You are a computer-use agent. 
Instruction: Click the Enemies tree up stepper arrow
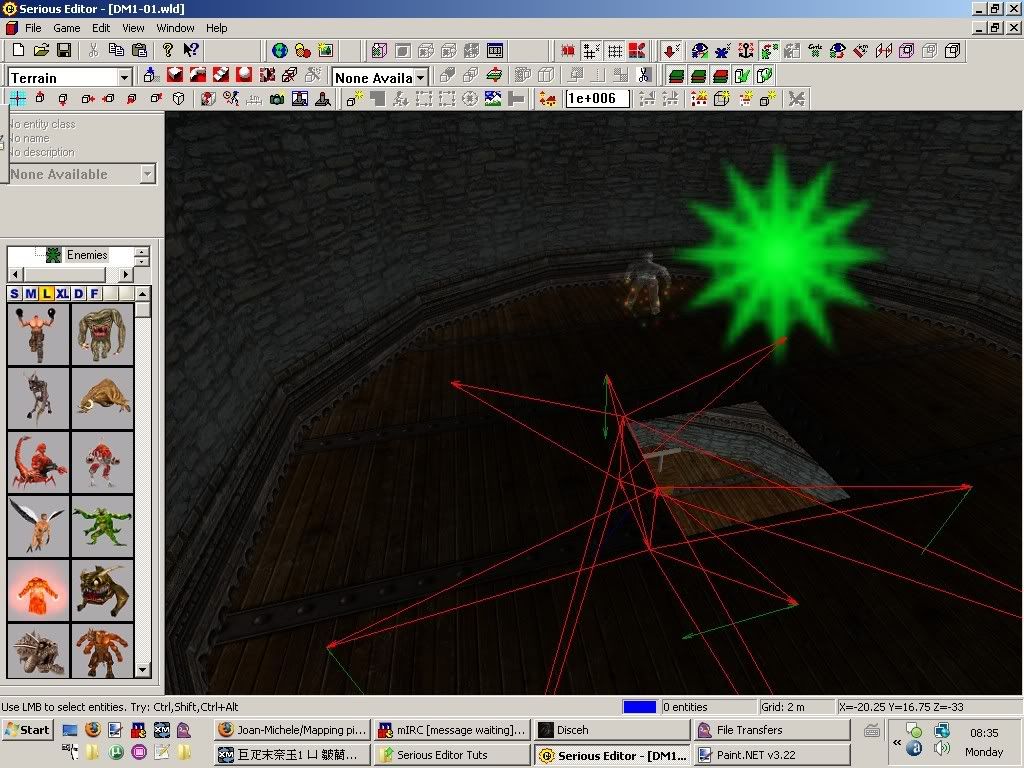coord(142,251)
